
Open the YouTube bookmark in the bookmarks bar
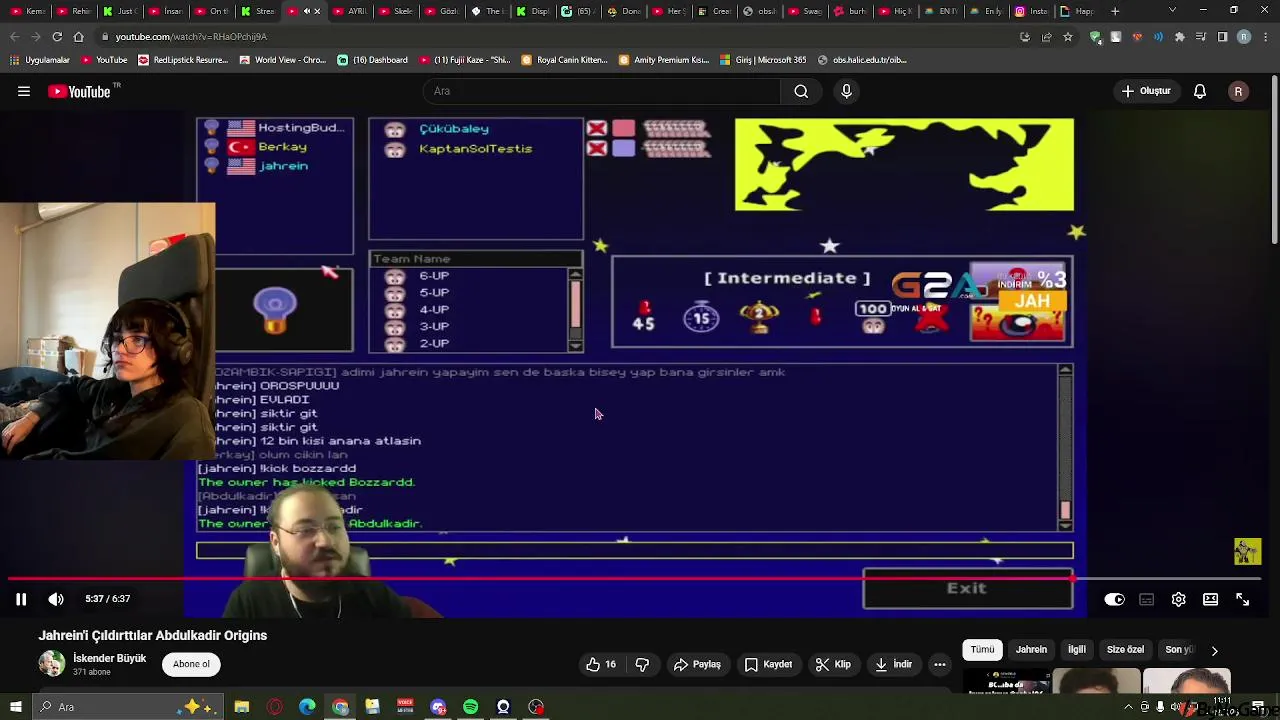pos(103,60)
